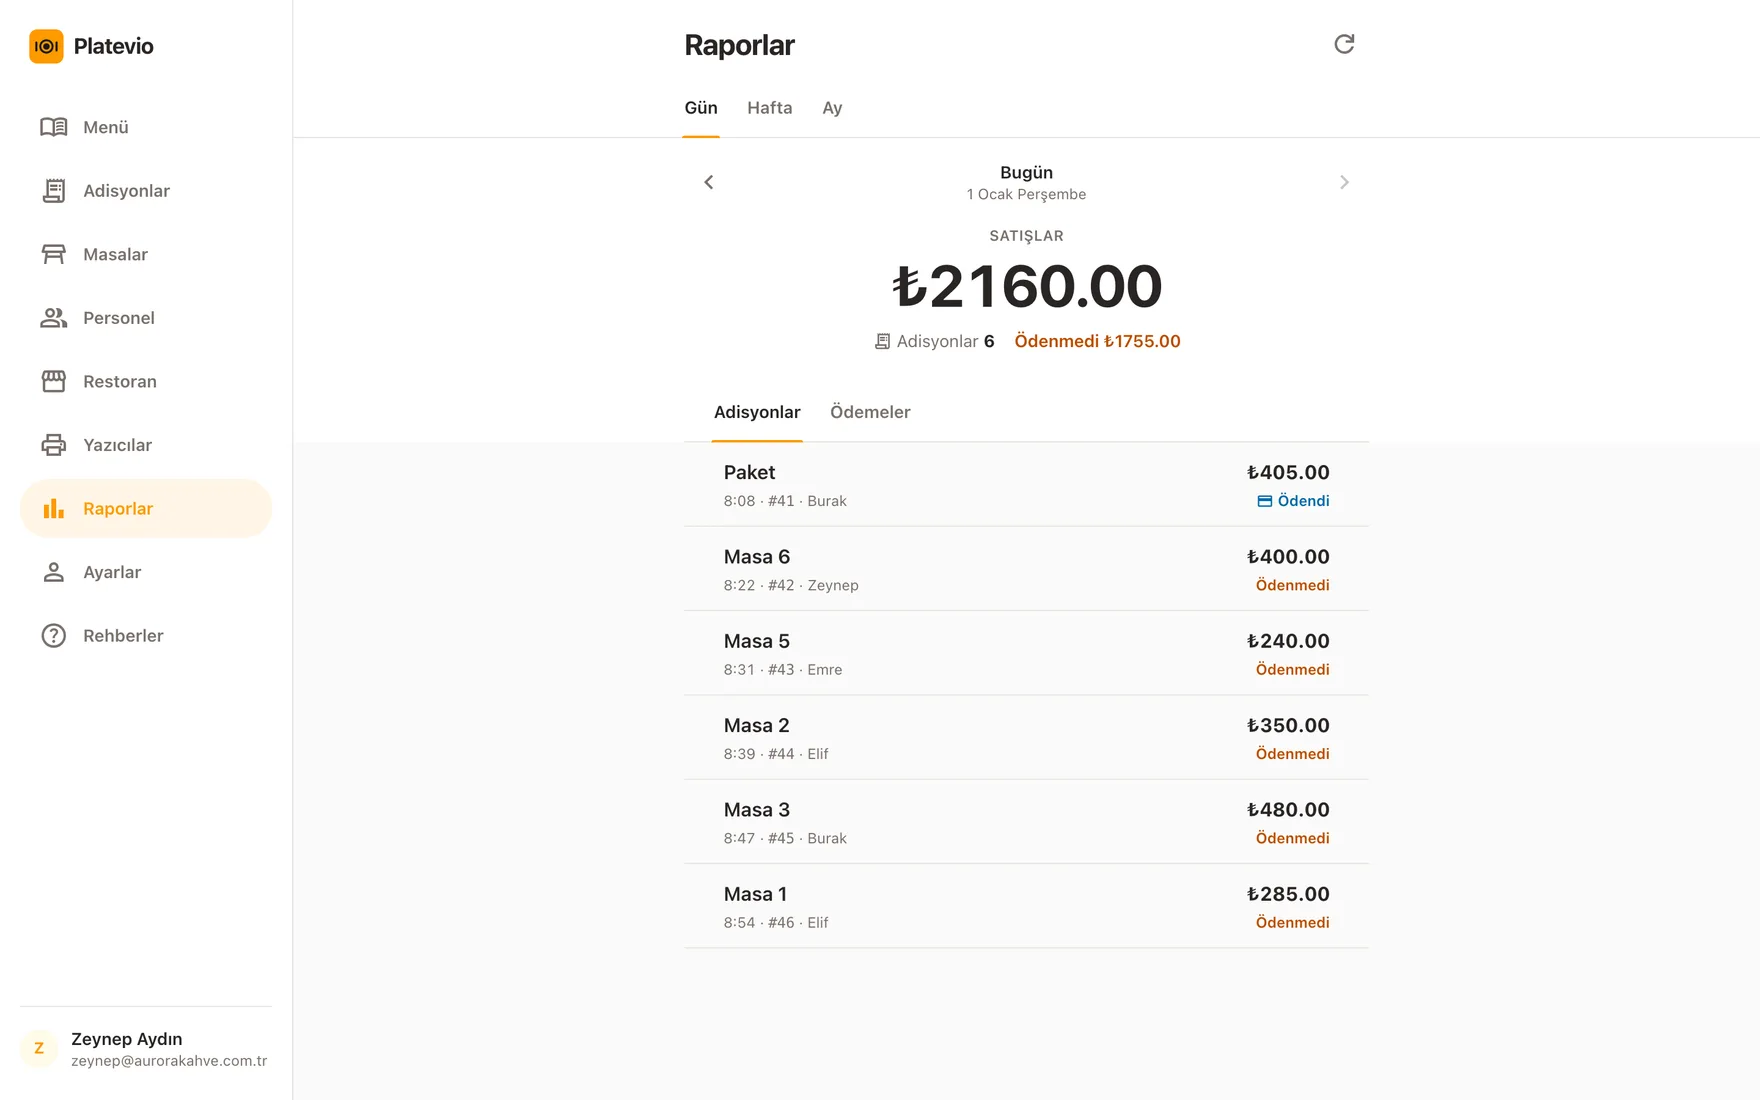This screenshot has height=1100, width=1760.
Task: Open the Paket order row
Action: 1026,485
